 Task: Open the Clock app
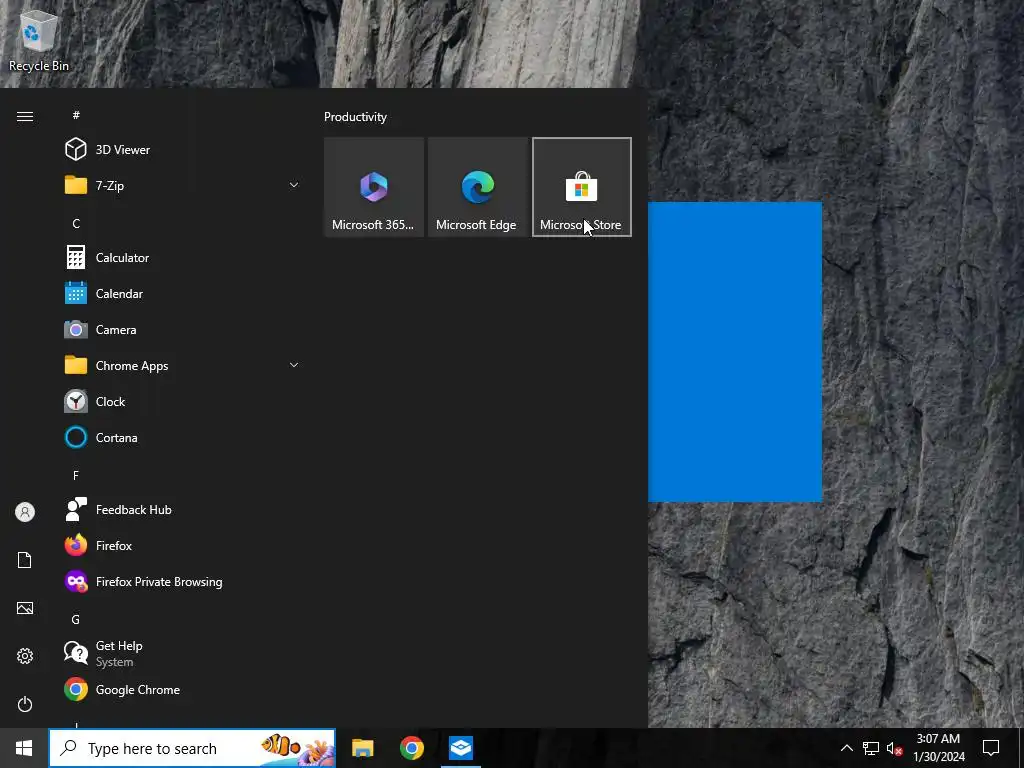click(x=182, y=401)
